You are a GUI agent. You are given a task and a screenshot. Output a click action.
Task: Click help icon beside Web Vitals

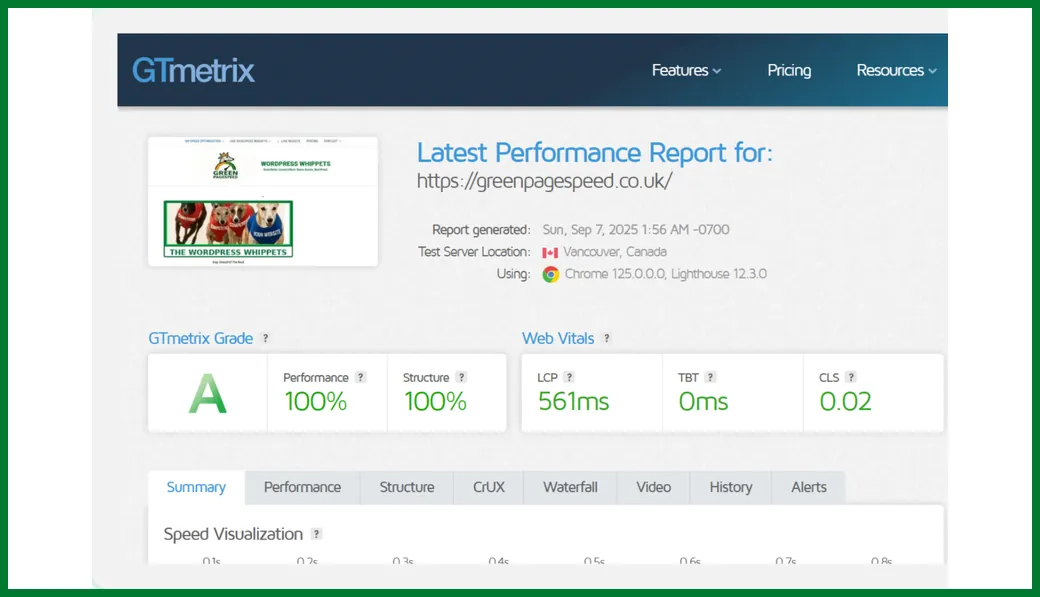606,338
